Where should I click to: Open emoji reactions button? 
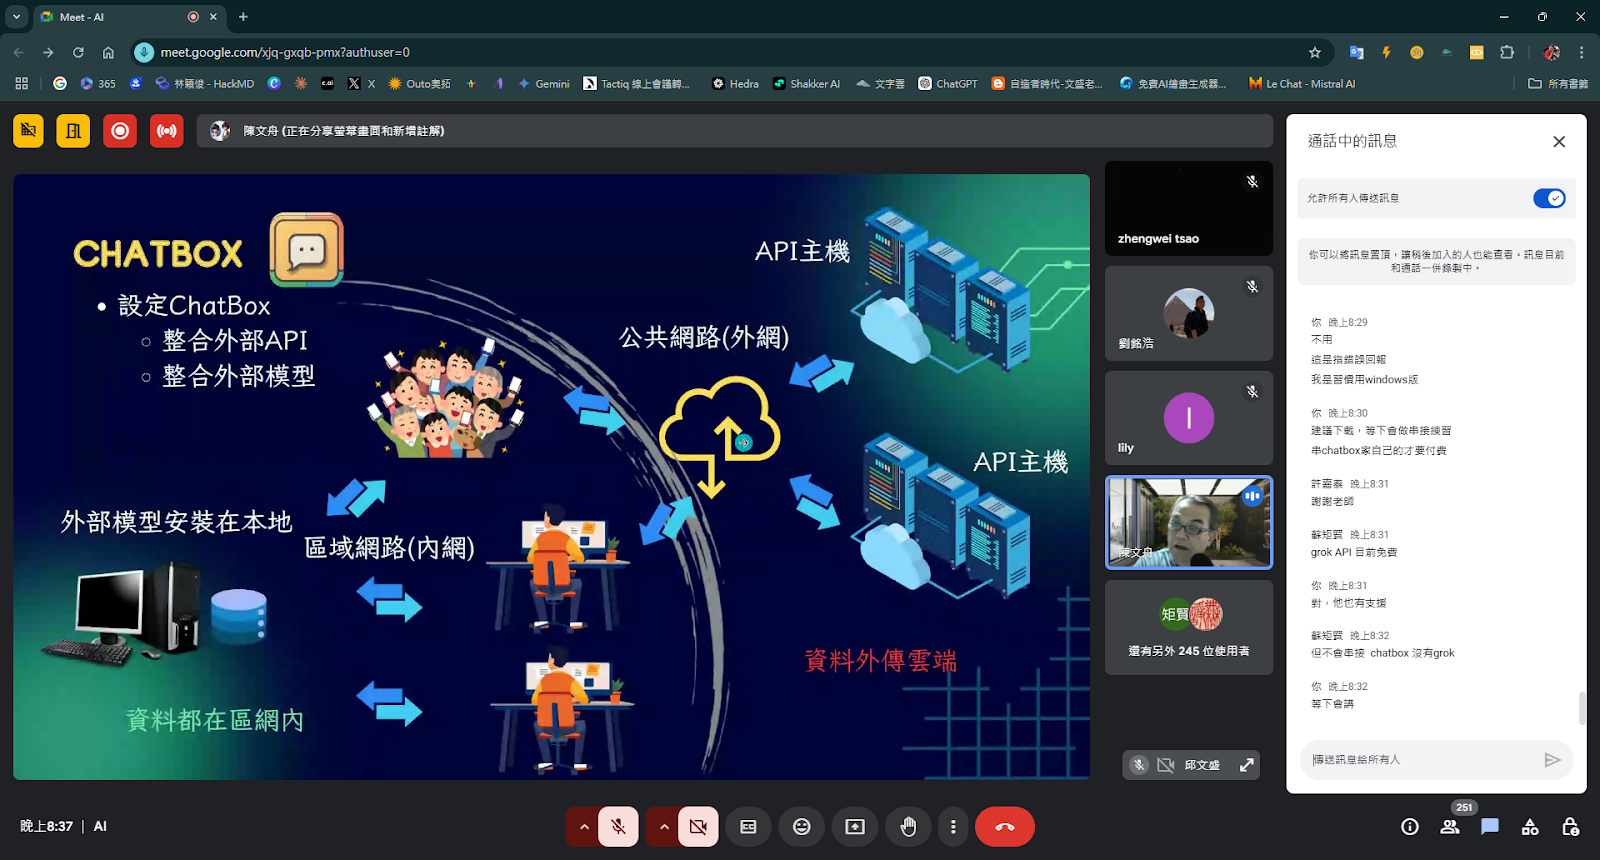pyautogui.click(x=802, y=827)
